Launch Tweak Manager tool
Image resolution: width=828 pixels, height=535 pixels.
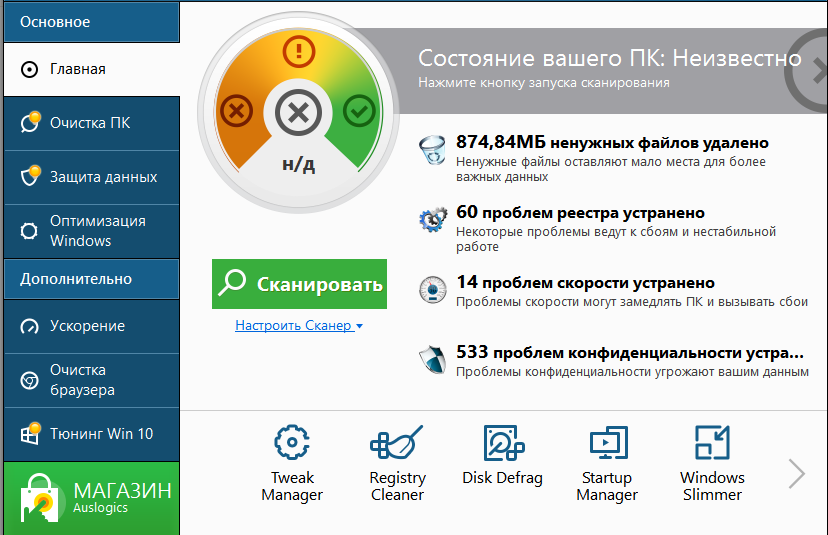(292, 463)
